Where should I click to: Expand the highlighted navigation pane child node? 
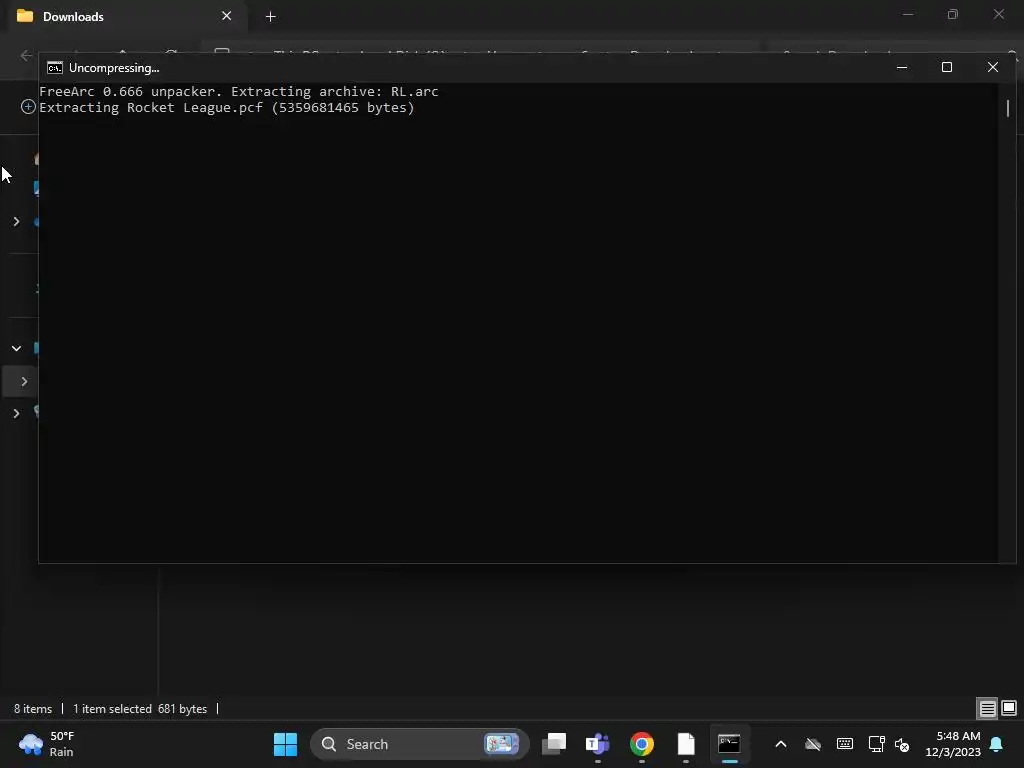24,381
